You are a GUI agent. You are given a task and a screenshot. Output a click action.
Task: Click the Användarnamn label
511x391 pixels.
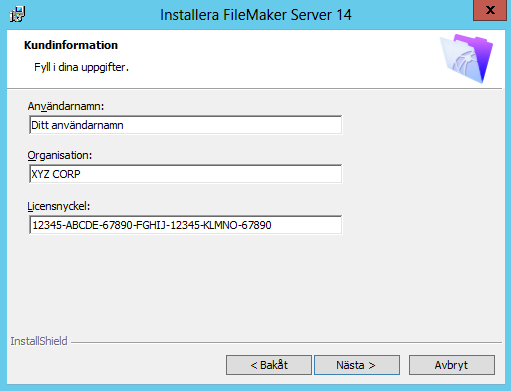pos(66,106)
